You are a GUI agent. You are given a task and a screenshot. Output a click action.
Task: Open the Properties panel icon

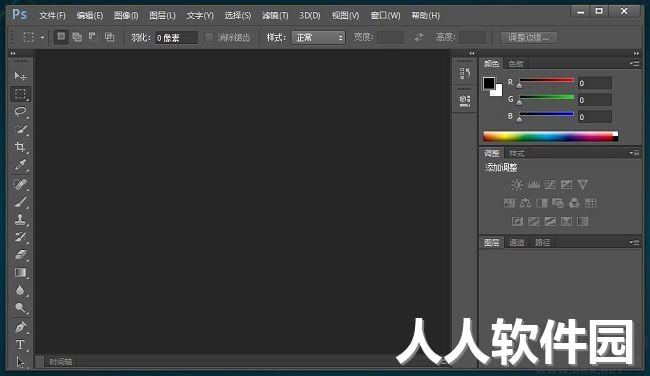(465, 100)
